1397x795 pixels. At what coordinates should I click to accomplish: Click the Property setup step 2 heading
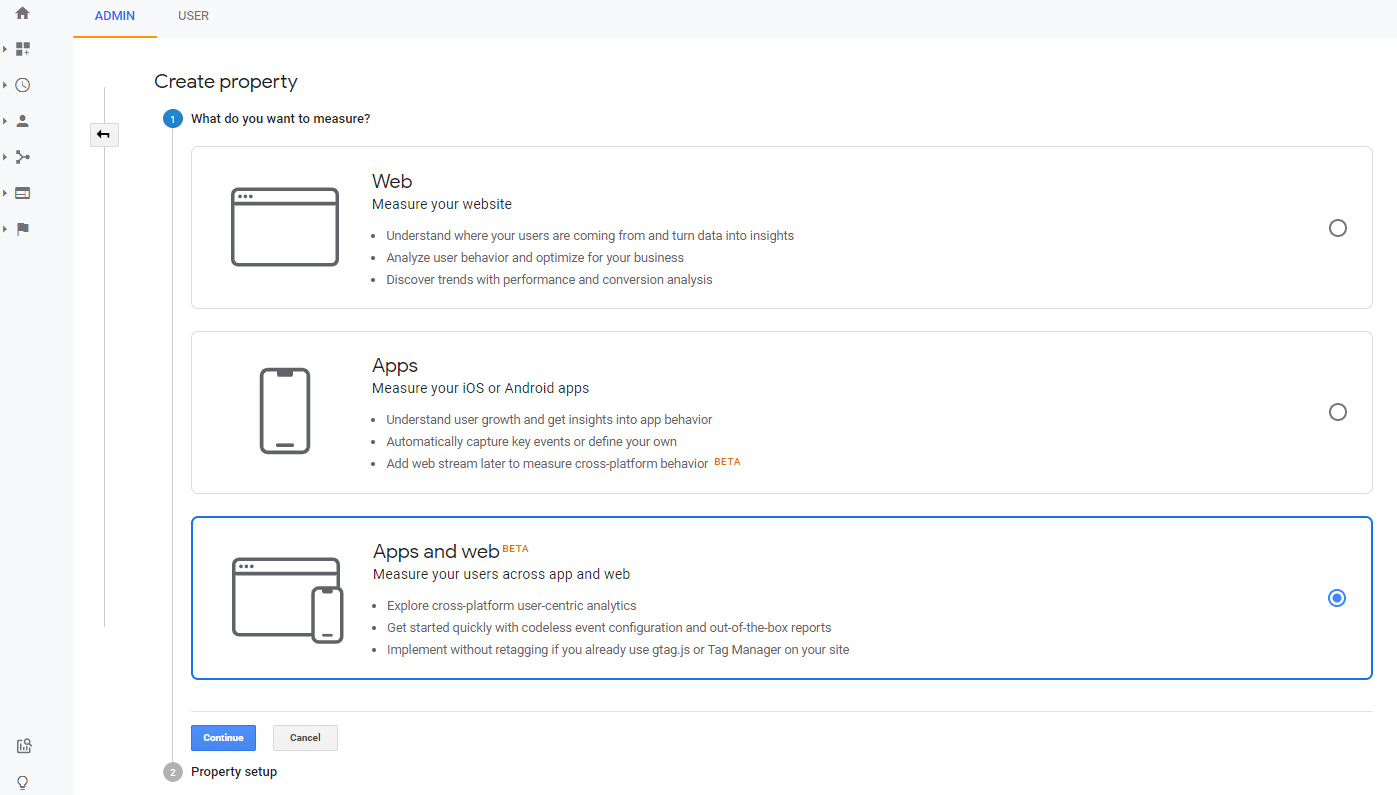click(234, 772)
